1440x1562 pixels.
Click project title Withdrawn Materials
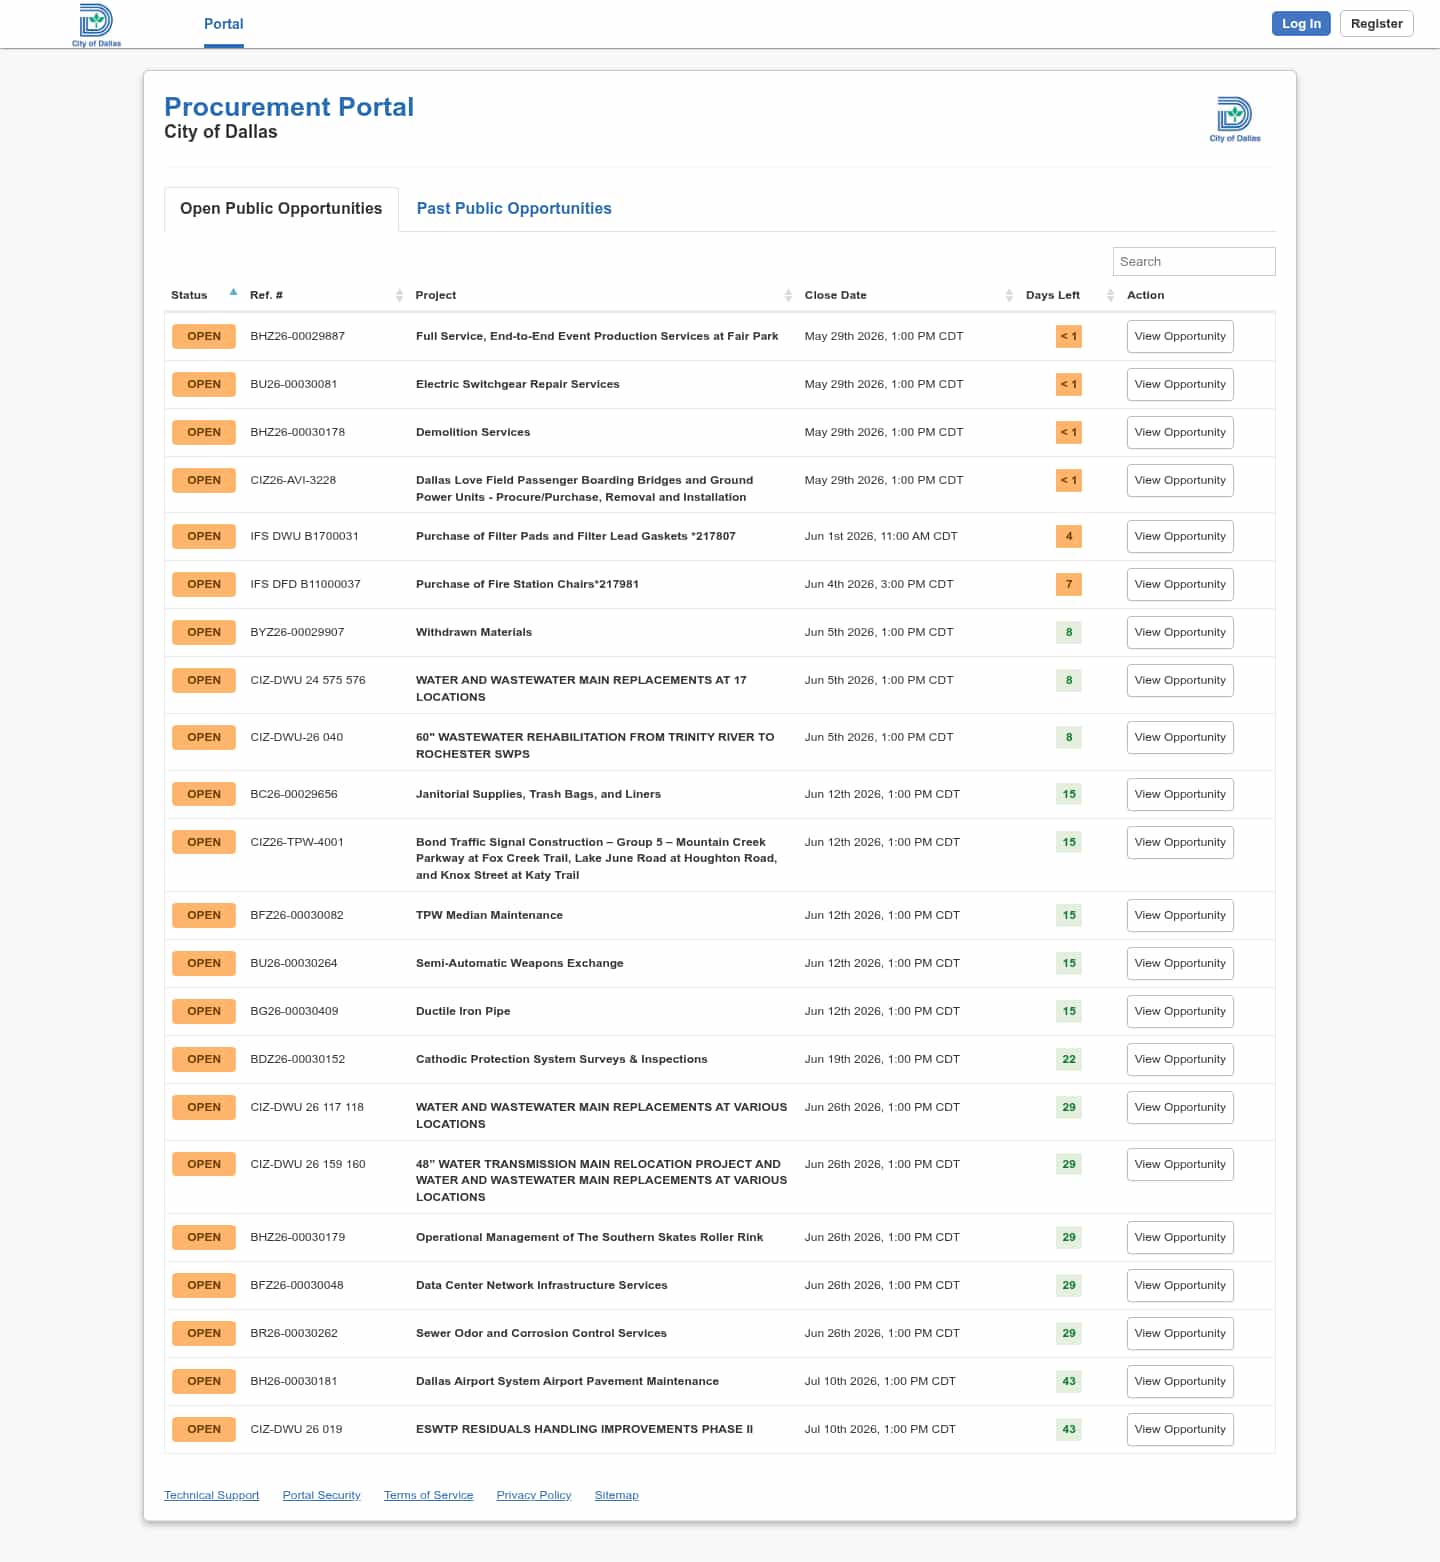click(x=474, y=632)
